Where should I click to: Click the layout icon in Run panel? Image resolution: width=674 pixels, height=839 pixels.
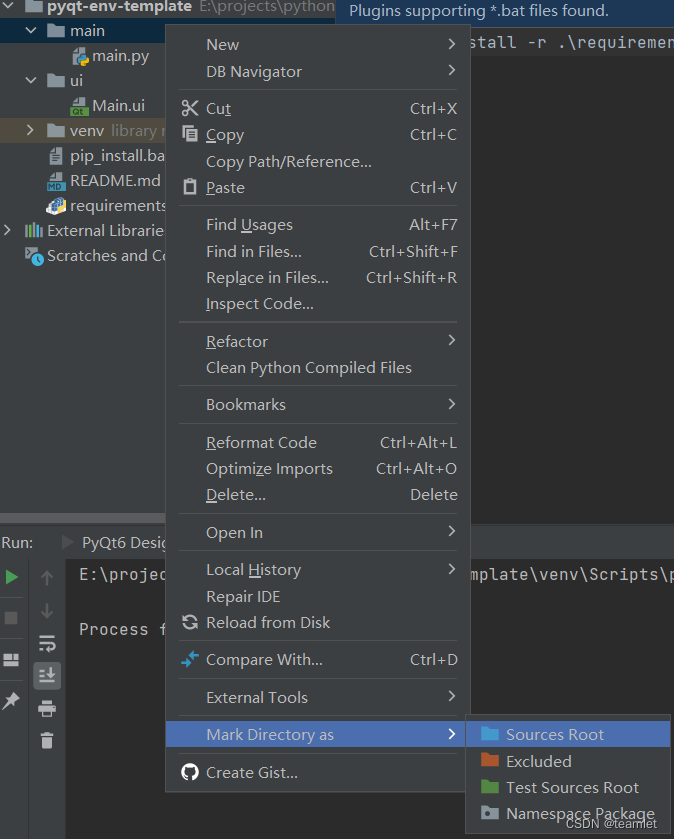pyautogui.click(x=11, y=660)
